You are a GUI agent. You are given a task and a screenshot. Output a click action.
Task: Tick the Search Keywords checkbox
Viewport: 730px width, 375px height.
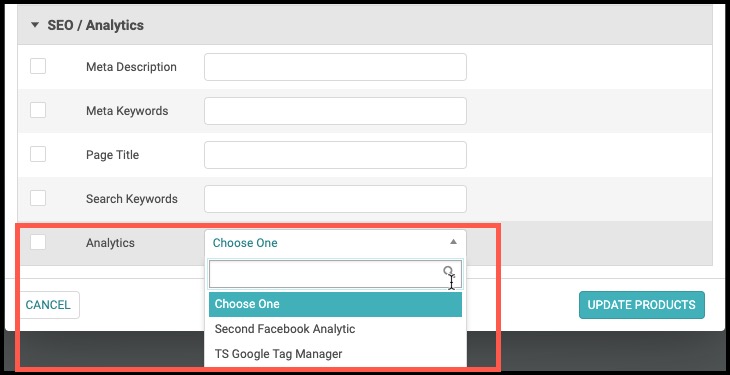[x=38, y=198]
